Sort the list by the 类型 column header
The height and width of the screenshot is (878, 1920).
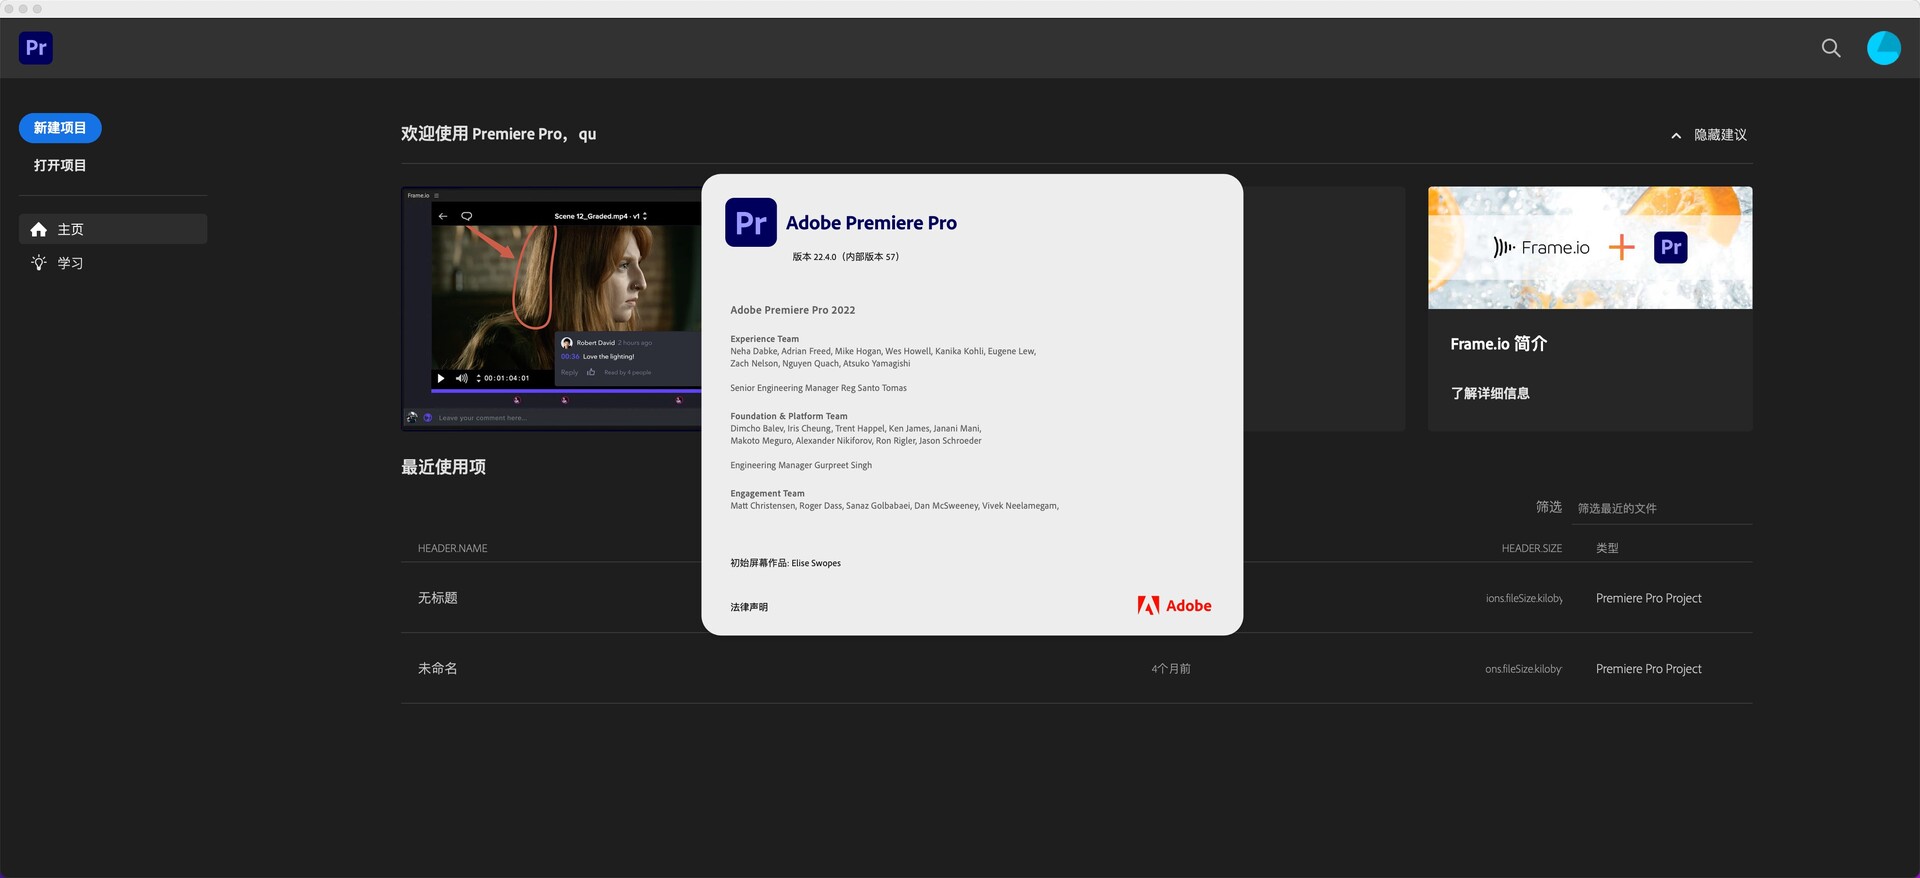[1607, 548]
